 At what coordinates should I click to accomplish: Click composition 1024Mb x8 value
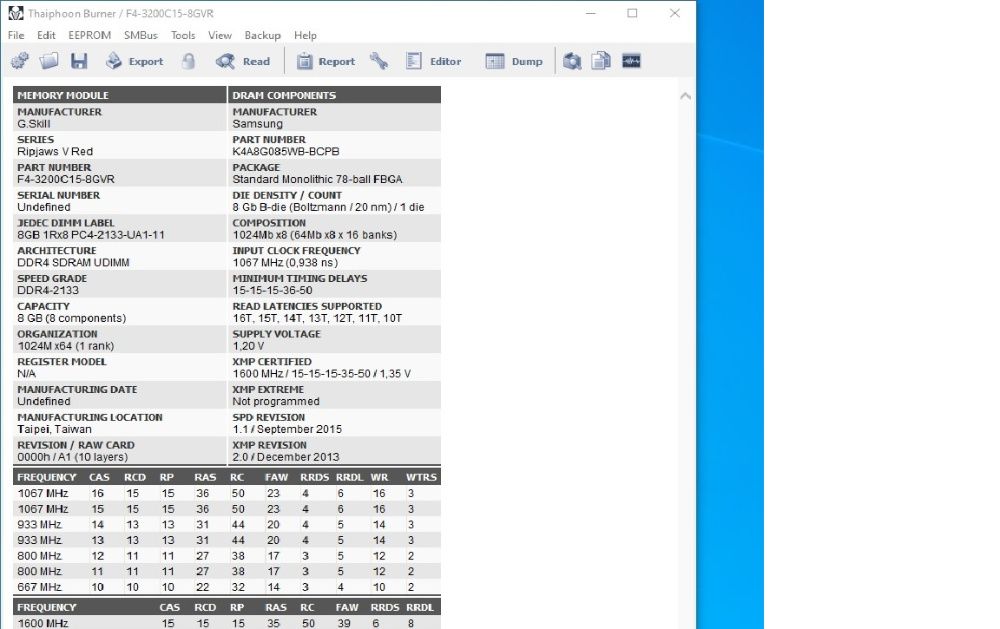[315, 235]
